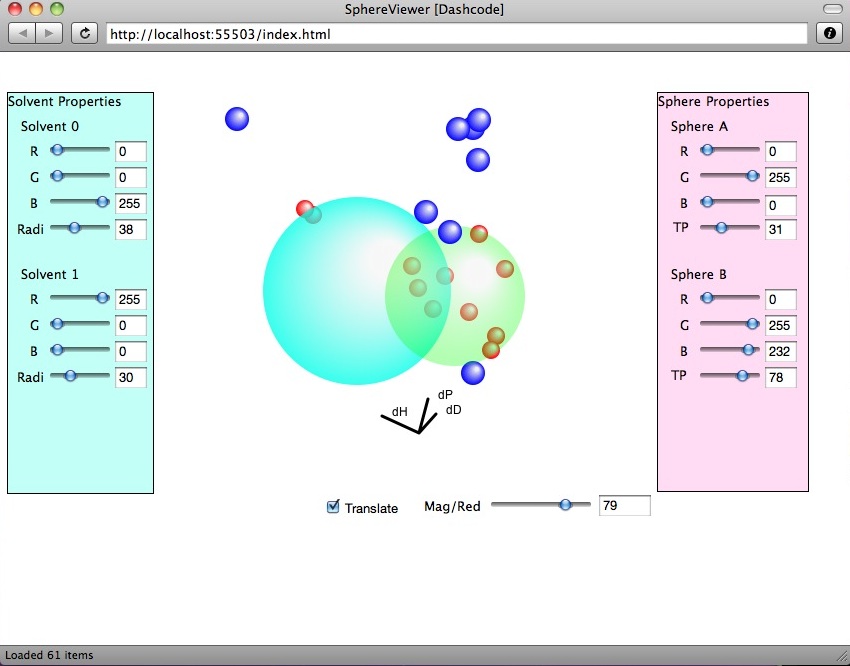Click the Mag/Red slider
The width and height of the screenshot is (850, 666).
[540, 506]
